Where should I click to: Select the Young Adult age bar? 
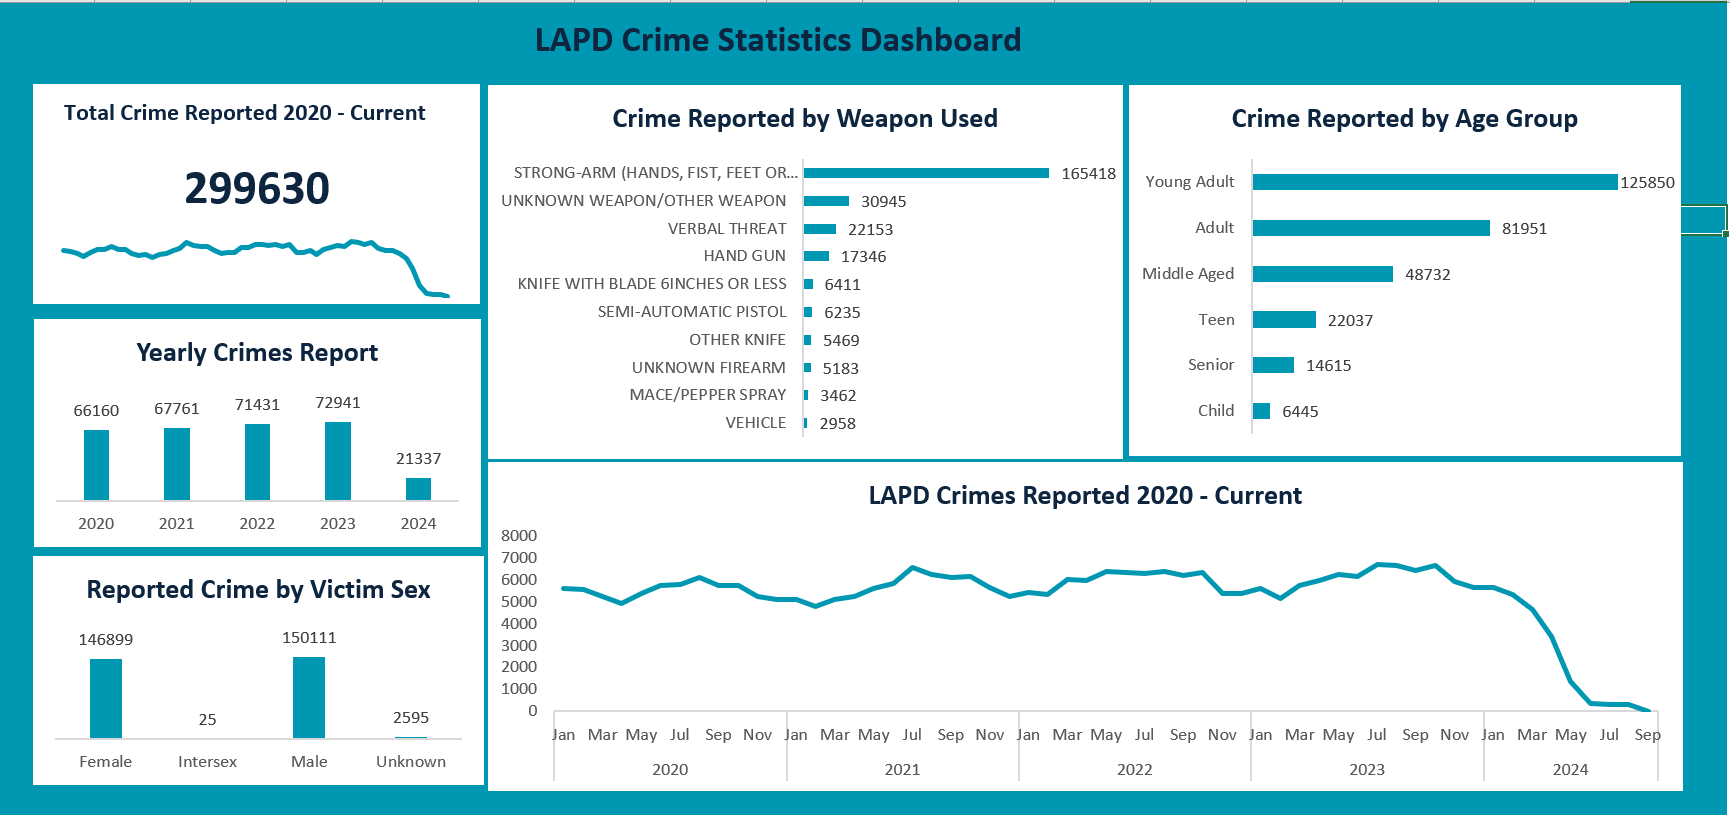coord(1435,182)
